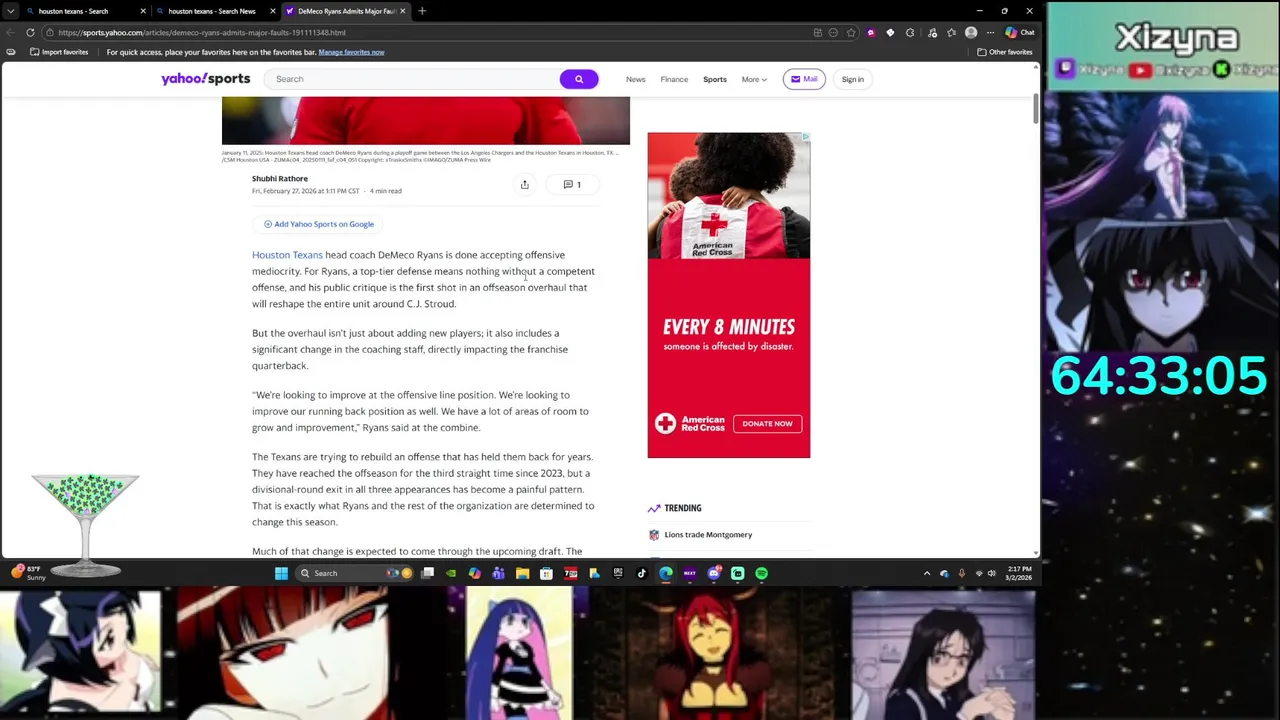This screenshot has height=720, width=1280.
Task: Open the browser profile avatar
Action: point(971,32)
